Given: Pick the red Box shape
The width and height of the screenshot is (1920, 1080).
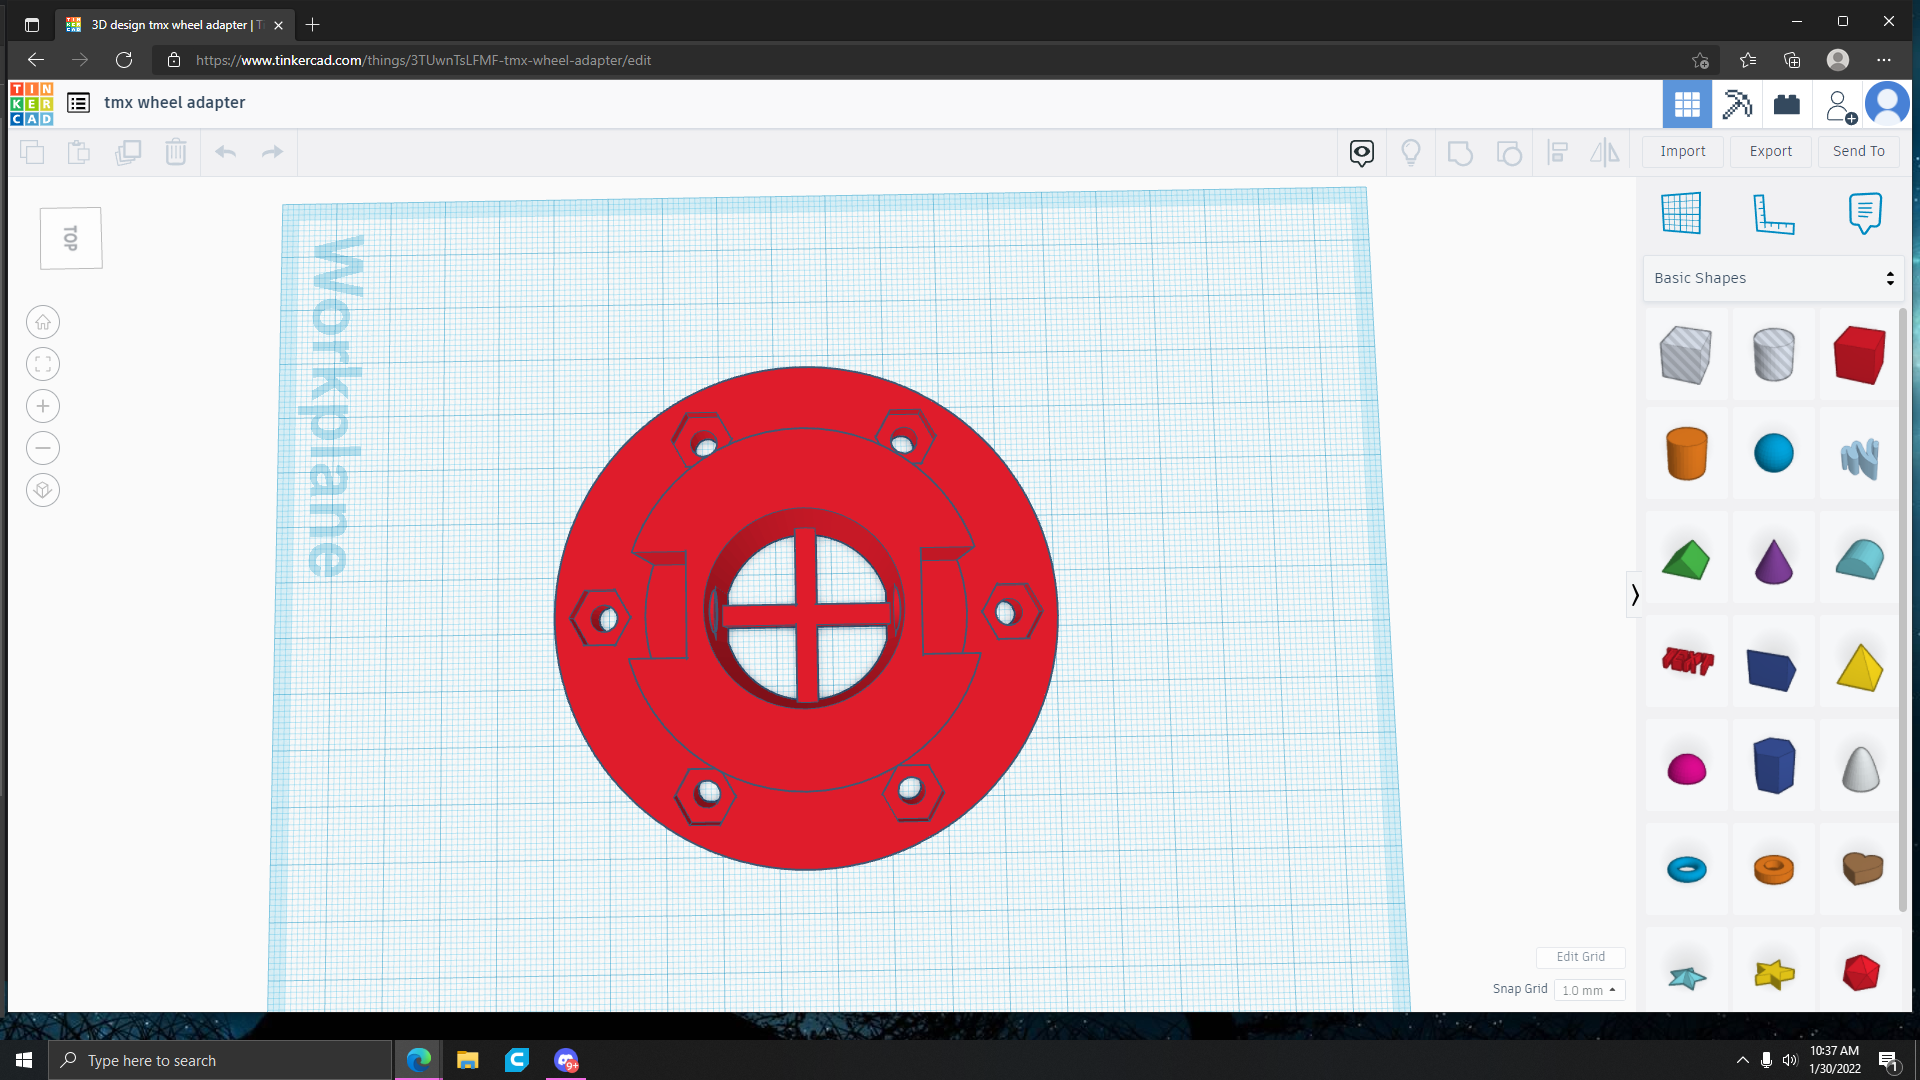Looking at the screenshot, I should click(x=1859, y=355).
